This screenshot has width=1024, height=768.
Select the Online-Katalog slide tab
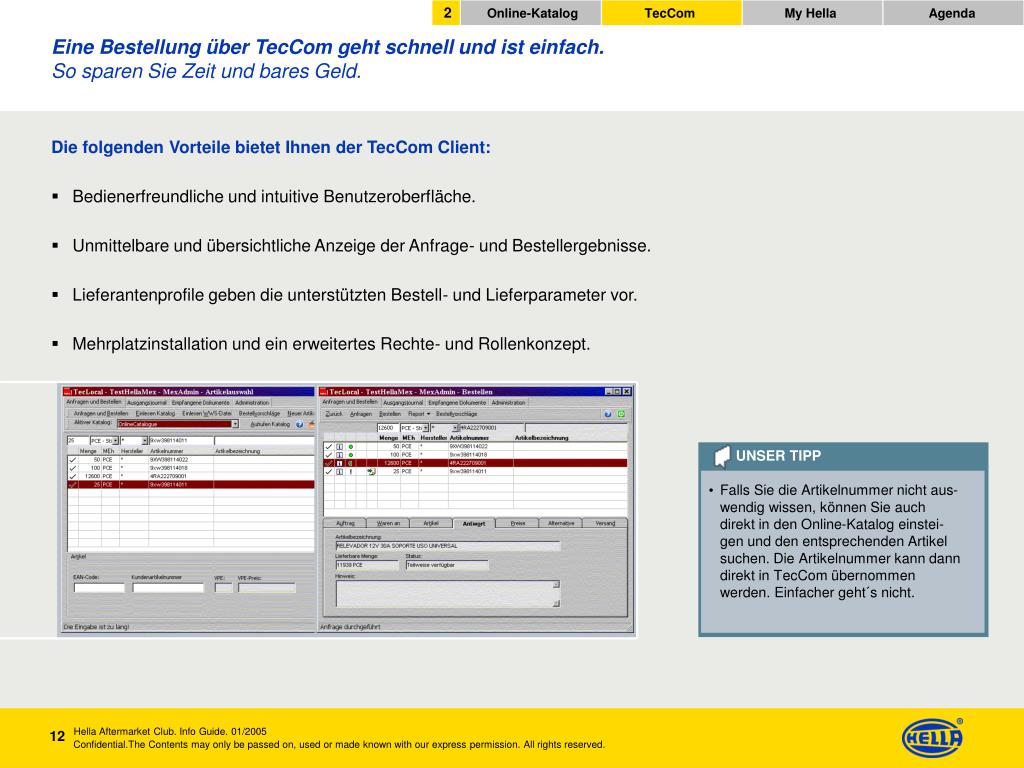point(532,13)
